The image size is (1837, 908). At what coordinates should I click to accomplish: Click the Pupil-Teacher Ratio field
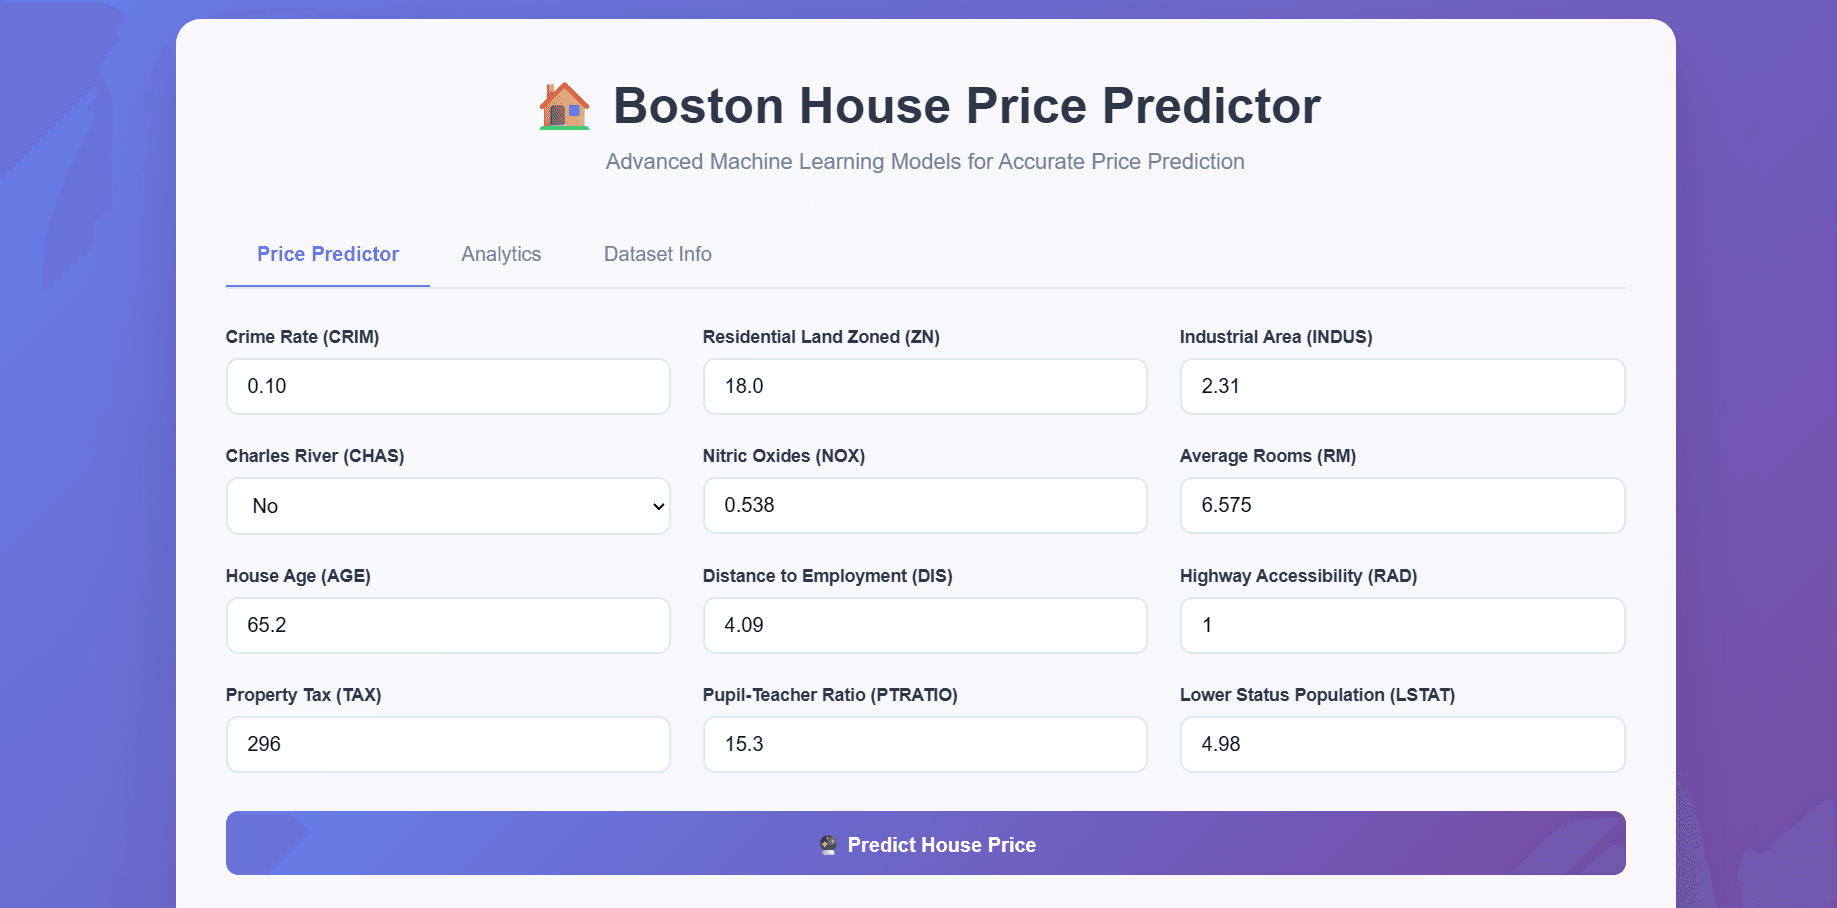925,744
